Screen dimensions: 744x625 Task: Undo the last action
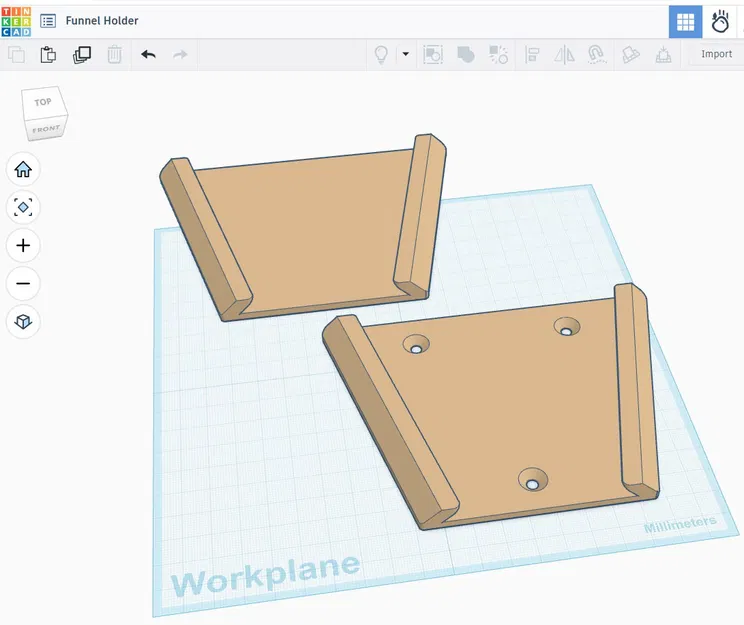(149, 55)
